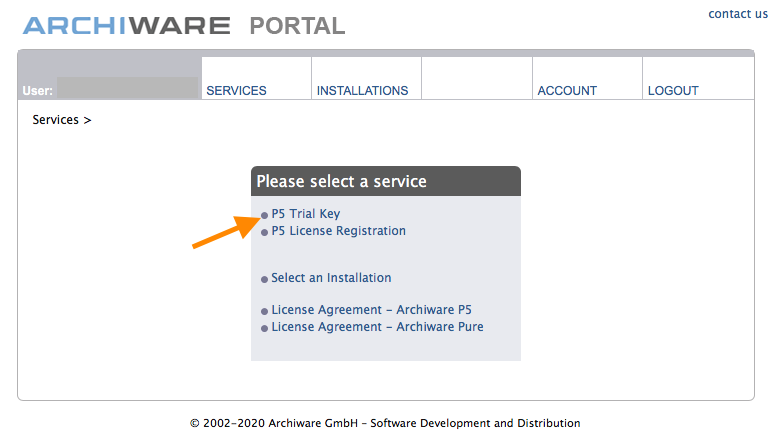Click LOGOUT in the navigation bar
The width and height of the screenshot is (775, 443).
click(673, 90)
